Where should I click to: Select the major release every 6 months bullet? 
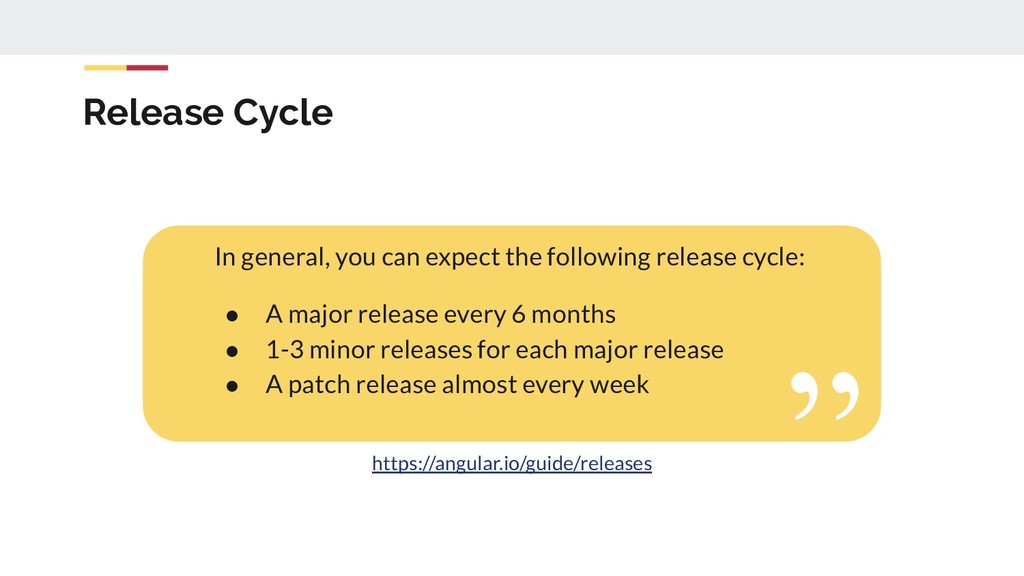440,314
